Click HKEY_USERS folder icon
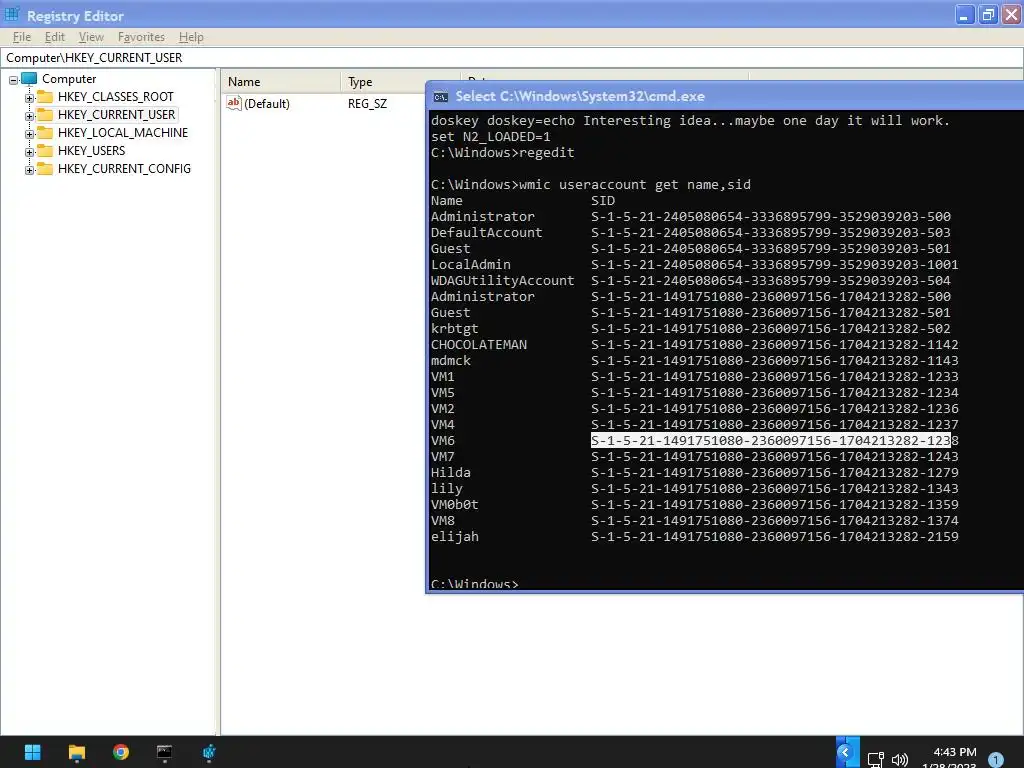This screenshot has height=768, width=1024. (45, 151)
